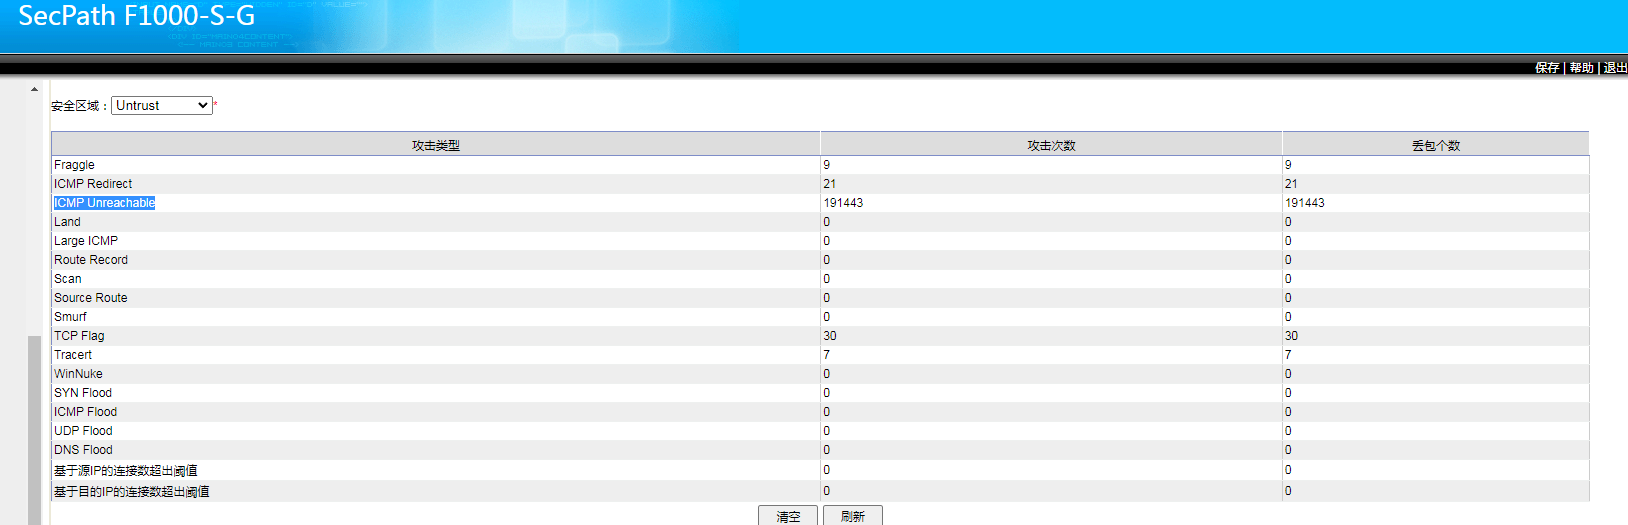
Task: Click attack count 21 for ICMP Redirect
Action: pyautogui.click(x=830, y=184)
